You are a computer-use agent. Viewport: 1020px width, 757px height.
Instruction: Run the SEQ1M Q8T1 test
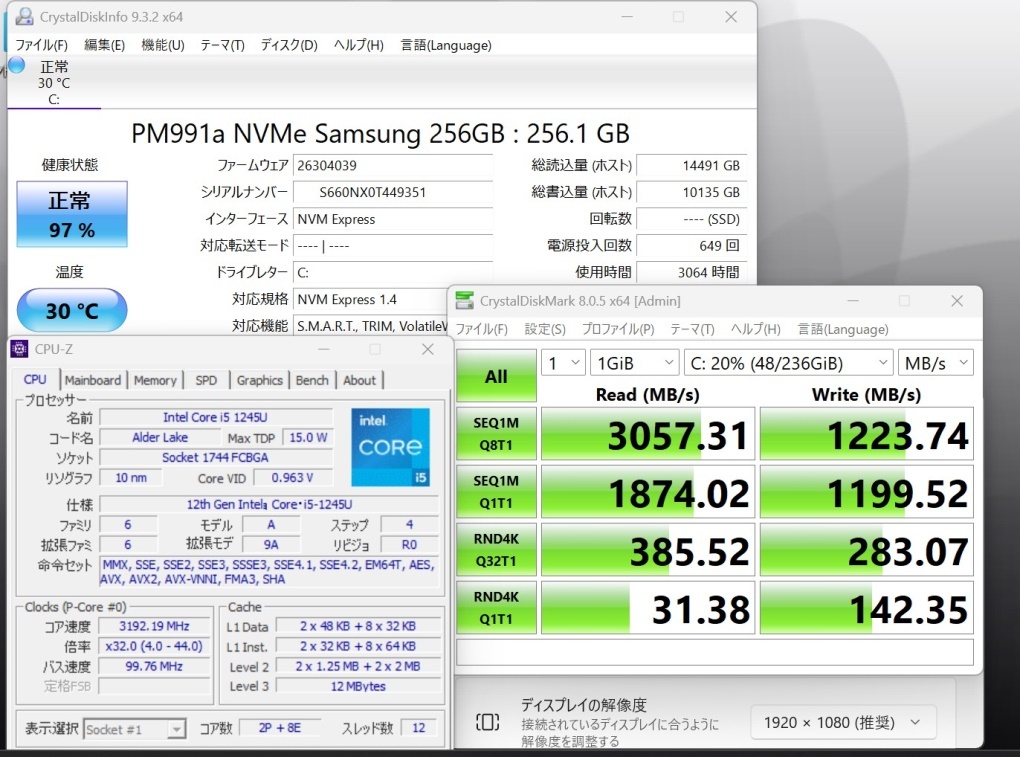pos(496,434)
